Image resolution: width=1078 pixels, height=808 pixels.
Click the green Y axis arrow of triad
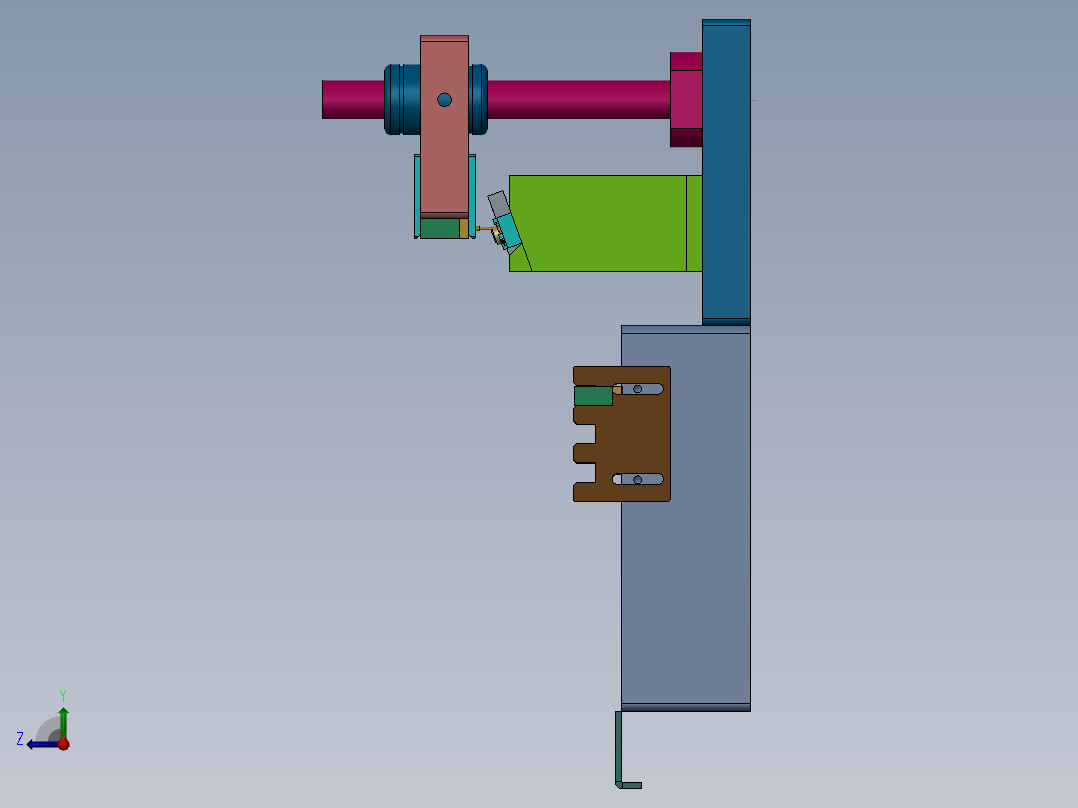coord(63,722)
